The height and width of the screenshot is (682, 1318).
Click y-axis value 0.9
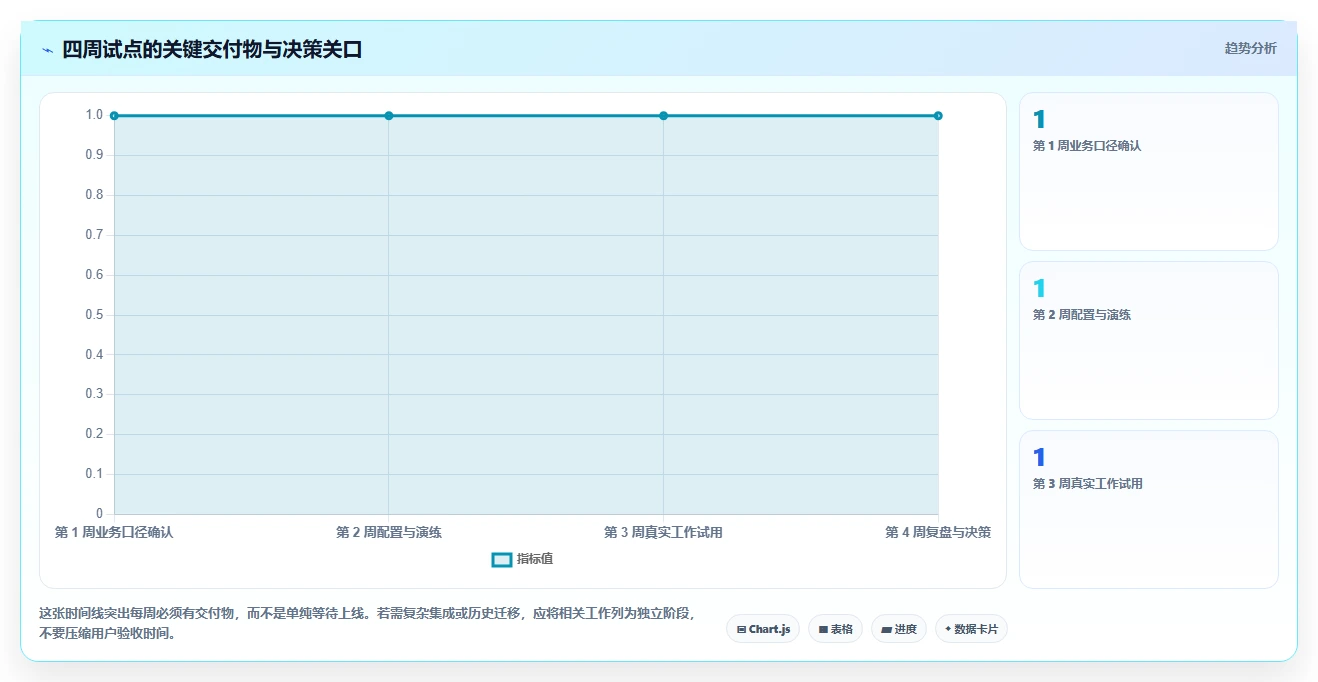pyautogui.click(x=94, y=155)
